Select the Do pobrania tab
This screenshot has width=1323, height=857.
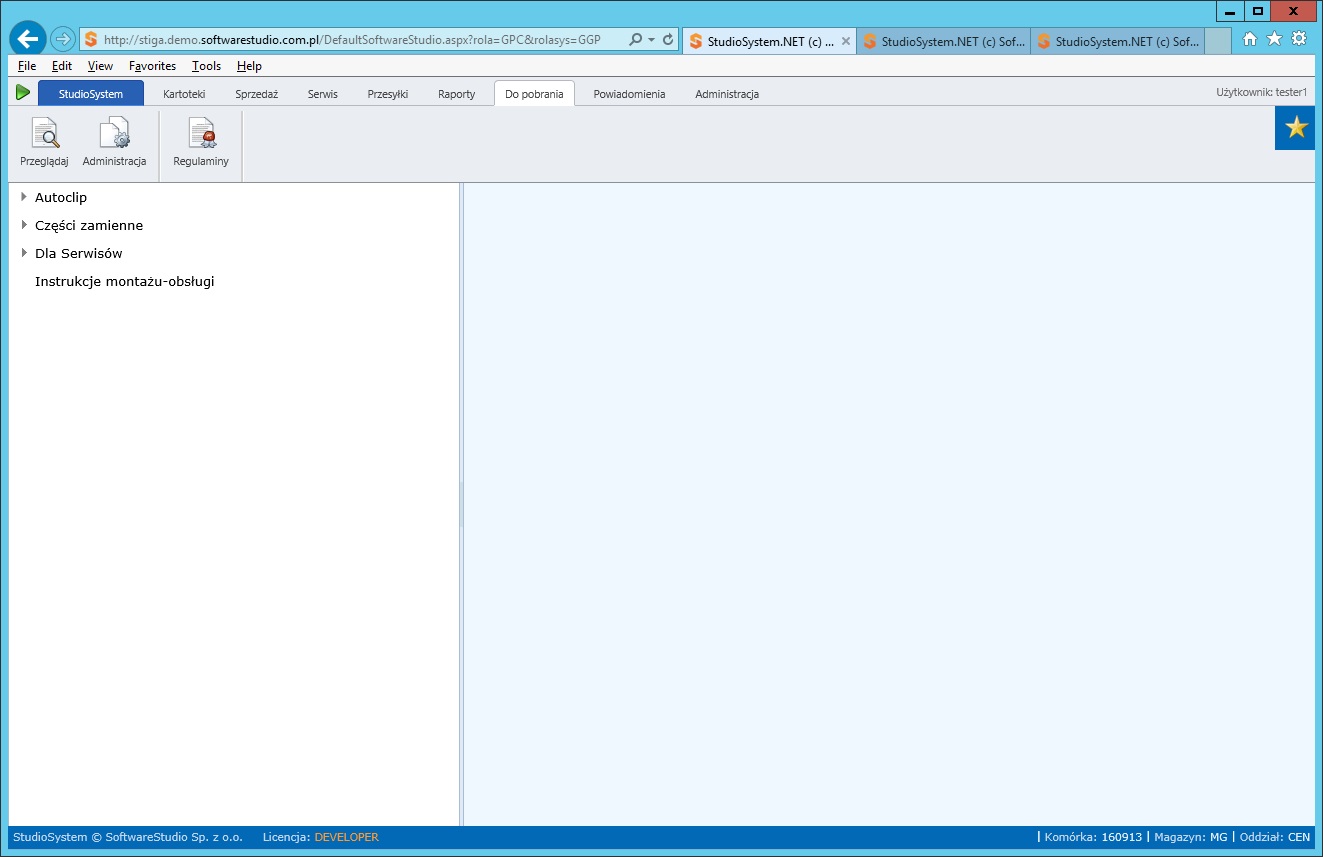tap(534, 94)
